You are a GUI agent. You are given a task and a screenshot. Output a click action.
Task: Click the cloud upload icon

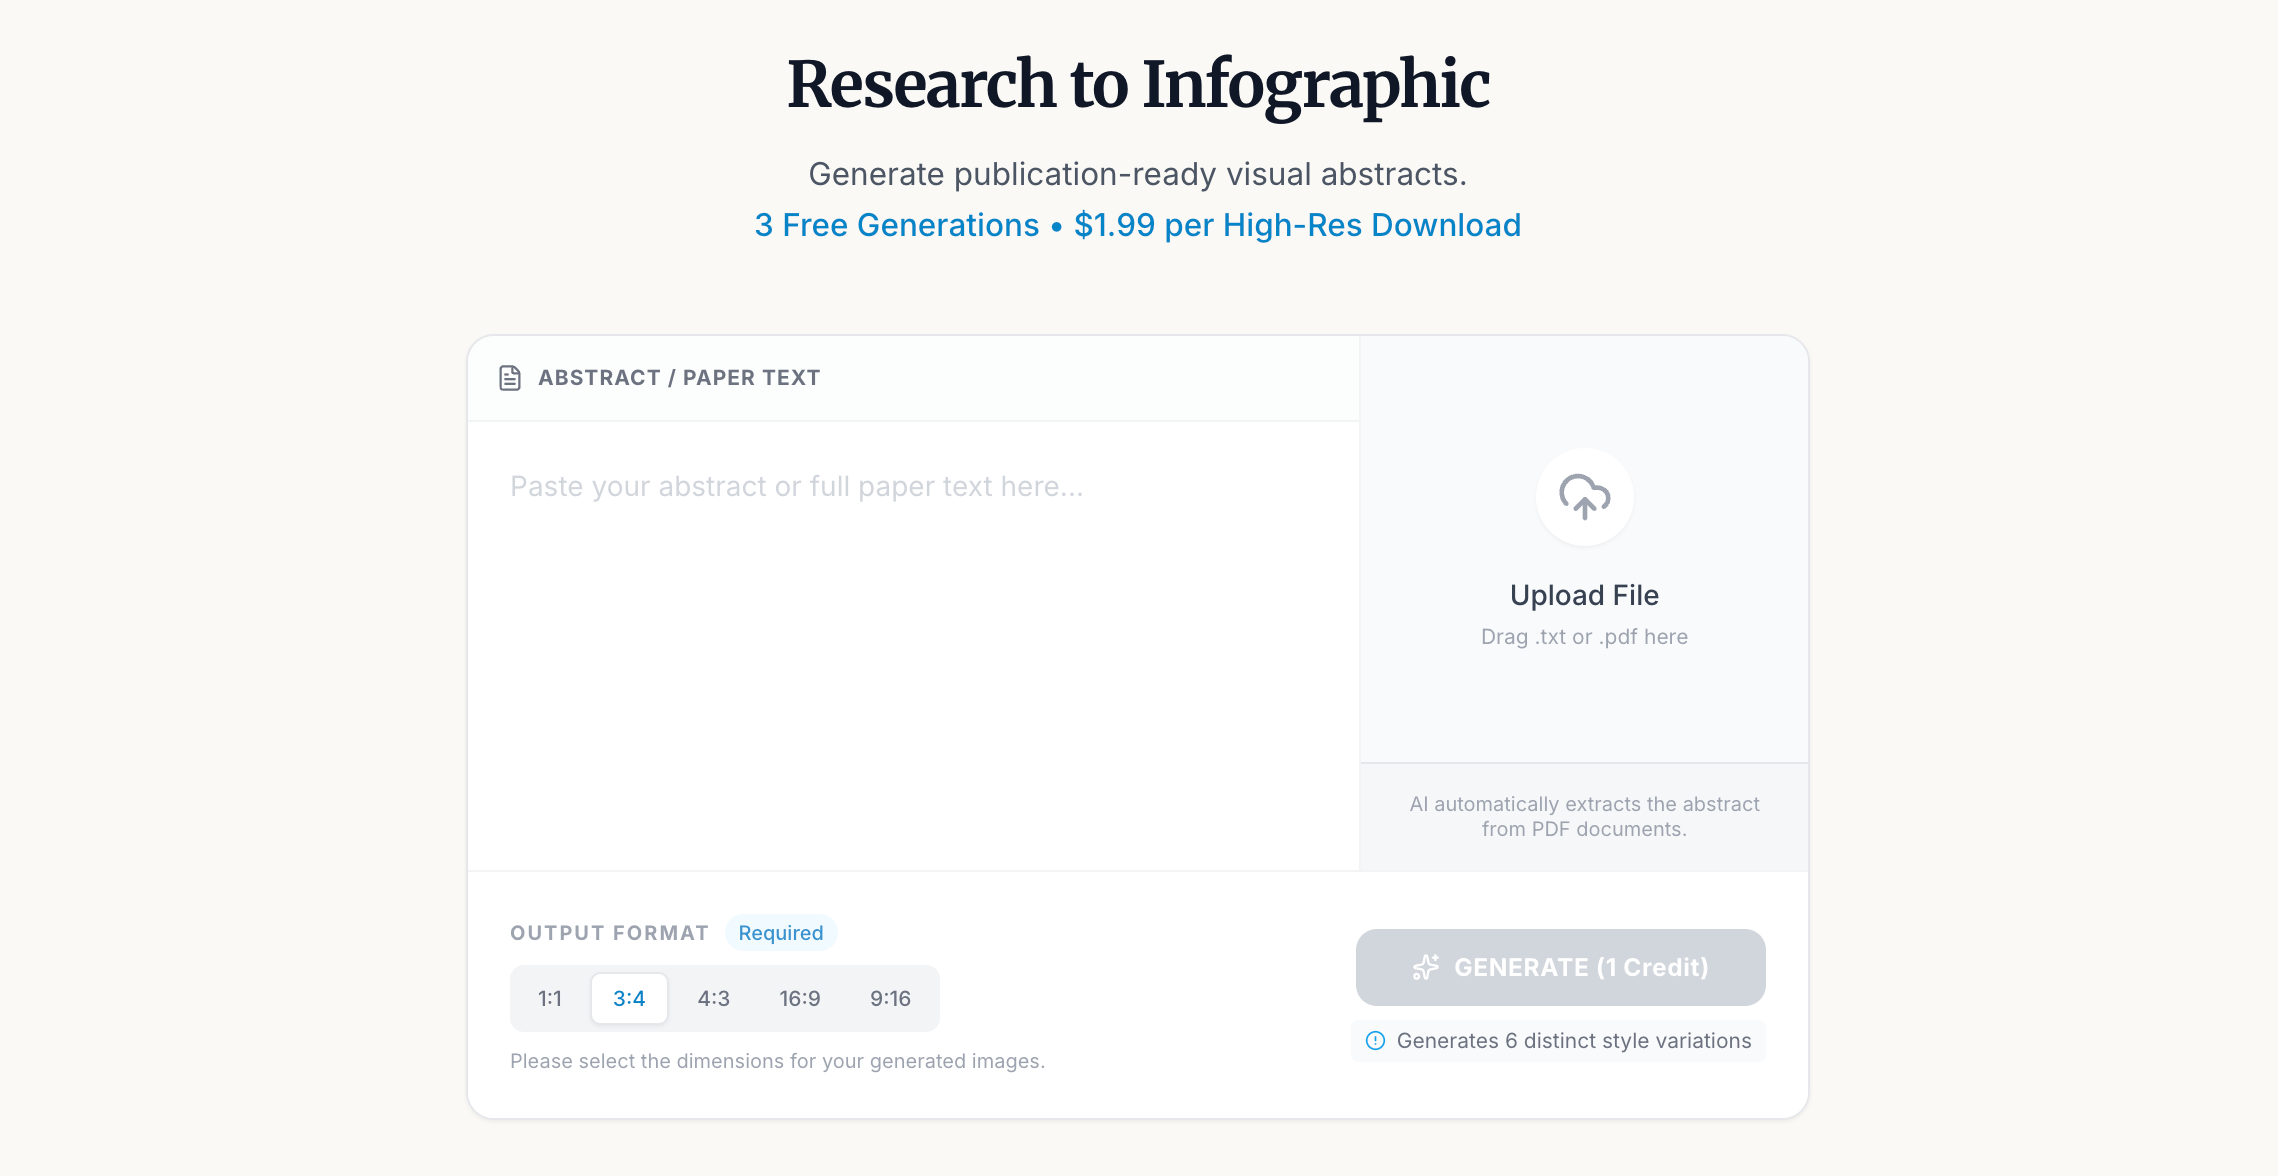[x=1584, y=497]
